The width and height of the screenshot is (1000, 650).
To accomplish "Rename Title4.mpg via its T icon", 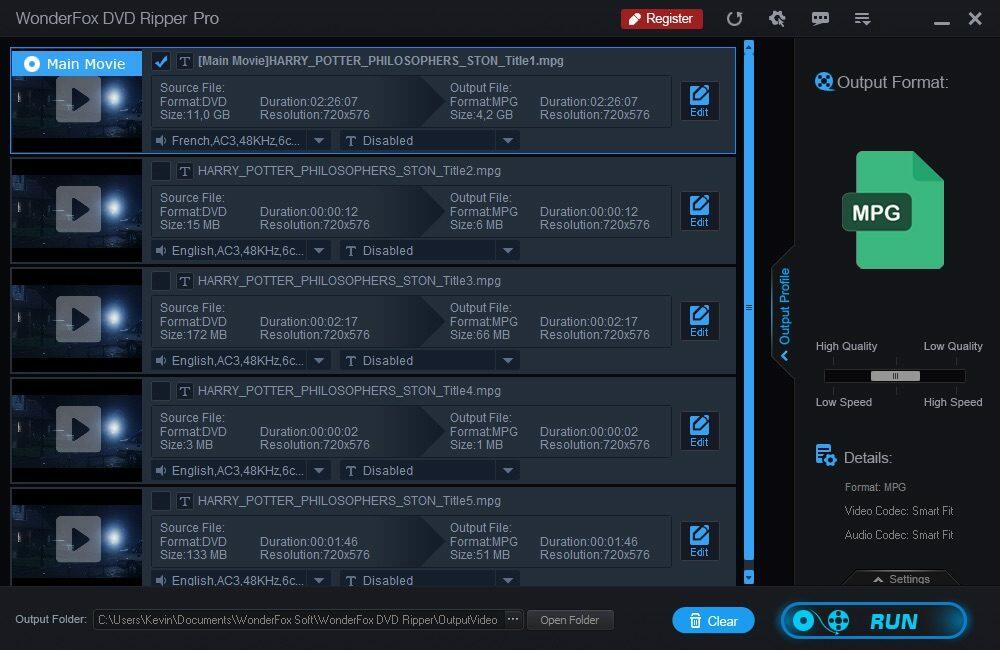I will click(184, 391).
